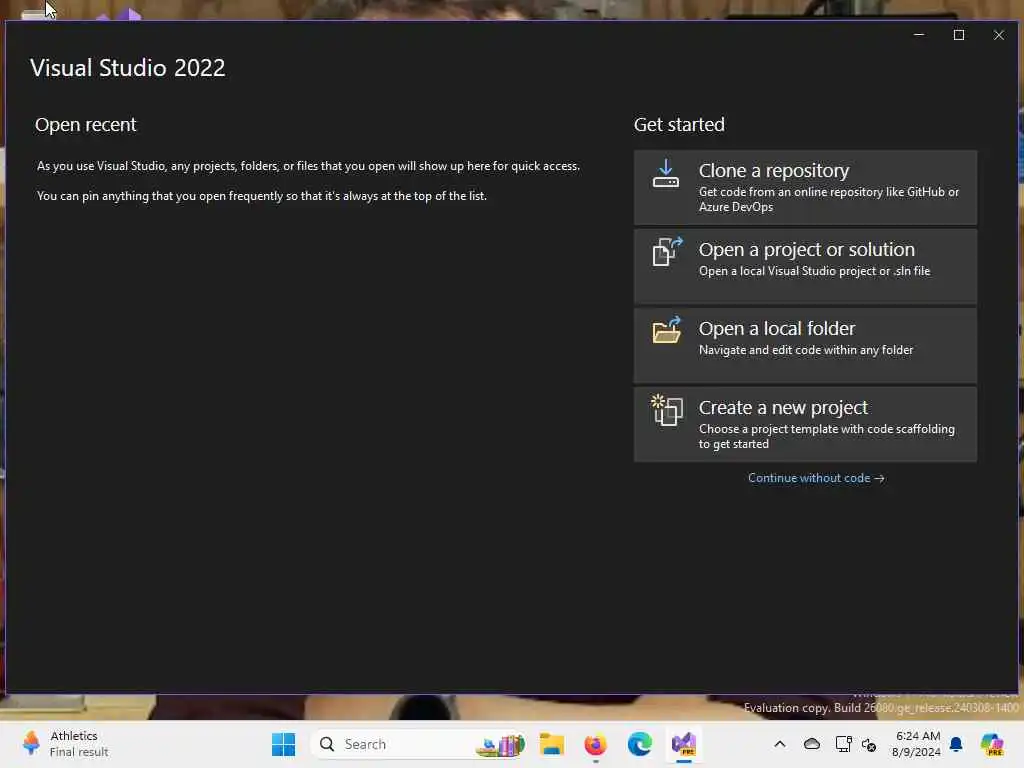The height and width of the screenshot is (768, 1024).
Task: Launch Microsoft Edge from the taskbar
Action: click(x=639, y=744)
